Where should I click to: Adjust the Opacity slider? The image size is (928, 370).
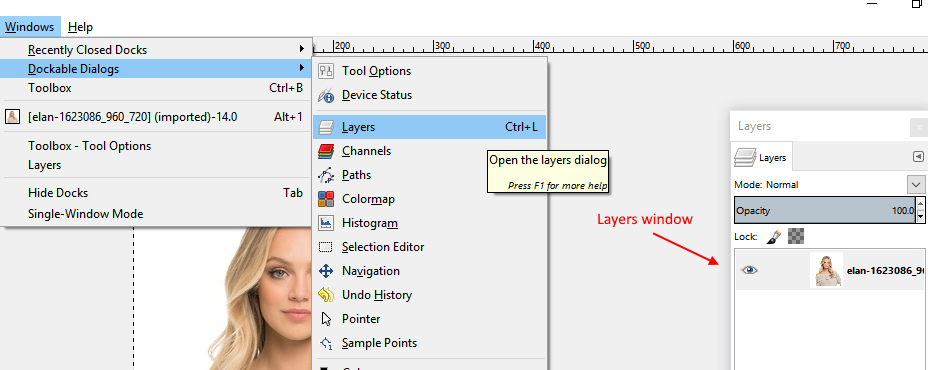824,210
